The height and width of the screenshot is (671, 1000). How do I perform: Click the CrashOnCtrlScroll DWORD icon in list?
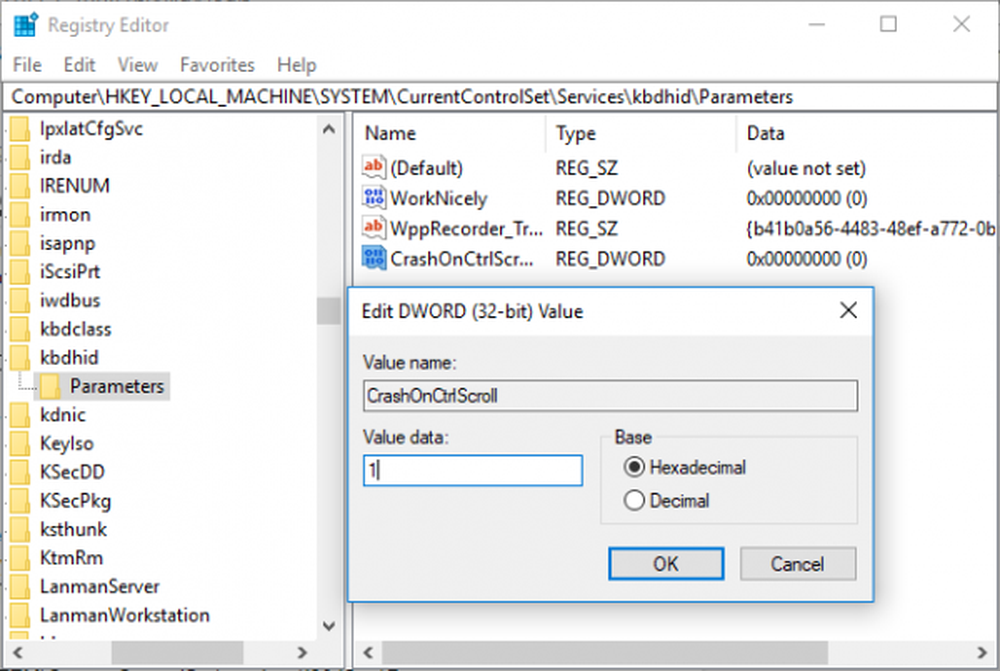(374, 258)
